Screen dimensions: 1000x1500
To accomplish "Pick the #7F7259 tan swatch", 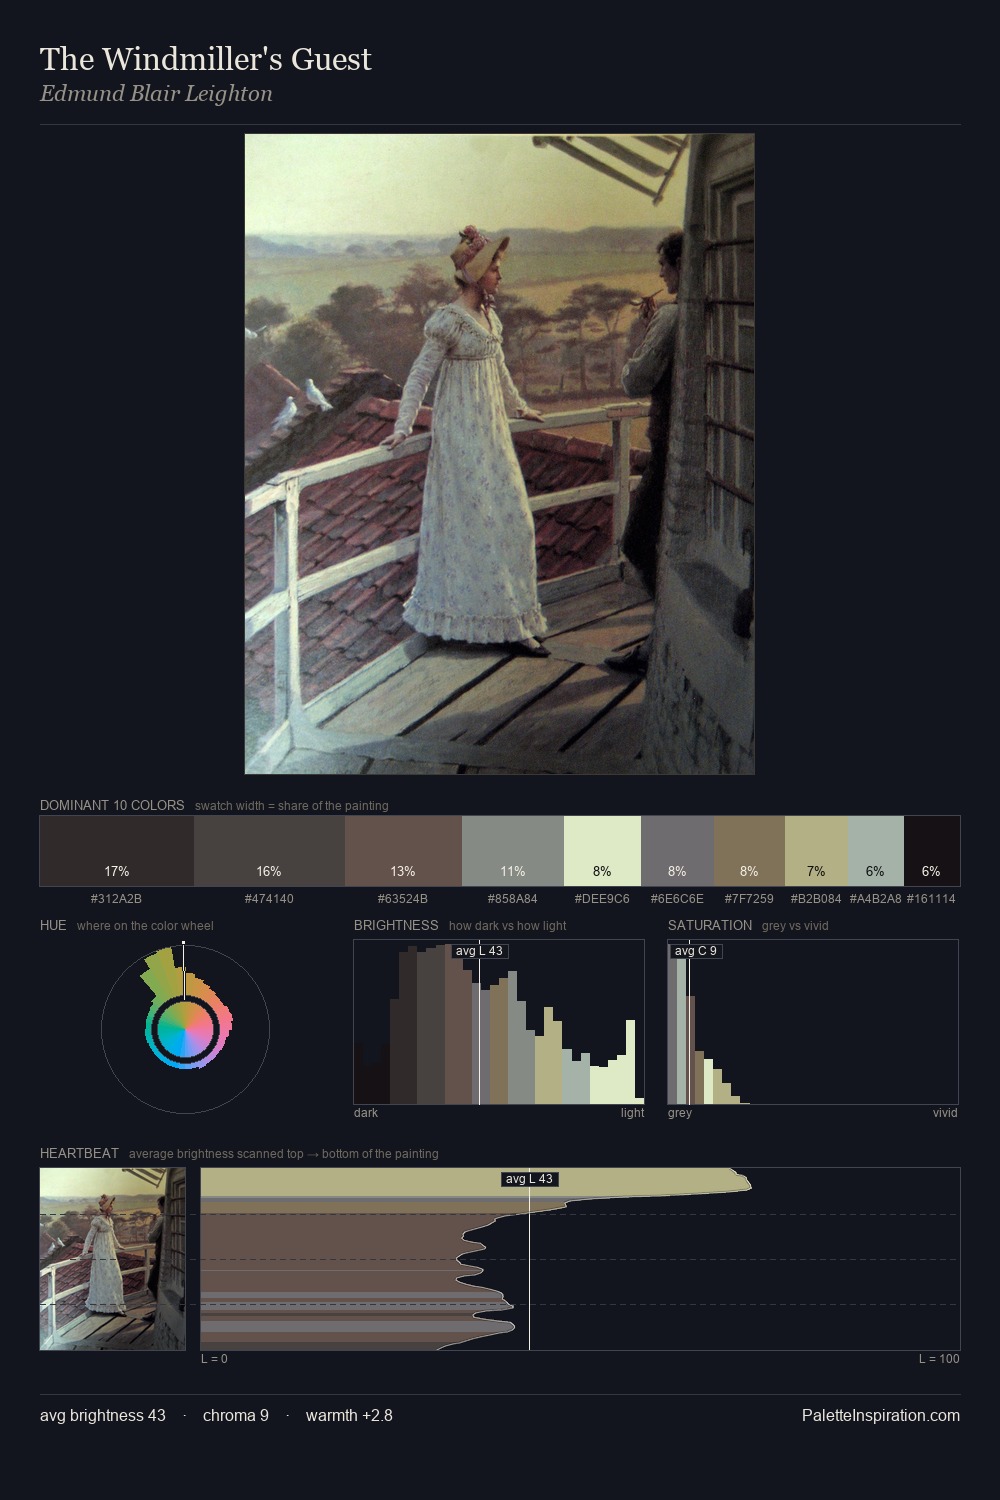I will [x=749, y=851].
